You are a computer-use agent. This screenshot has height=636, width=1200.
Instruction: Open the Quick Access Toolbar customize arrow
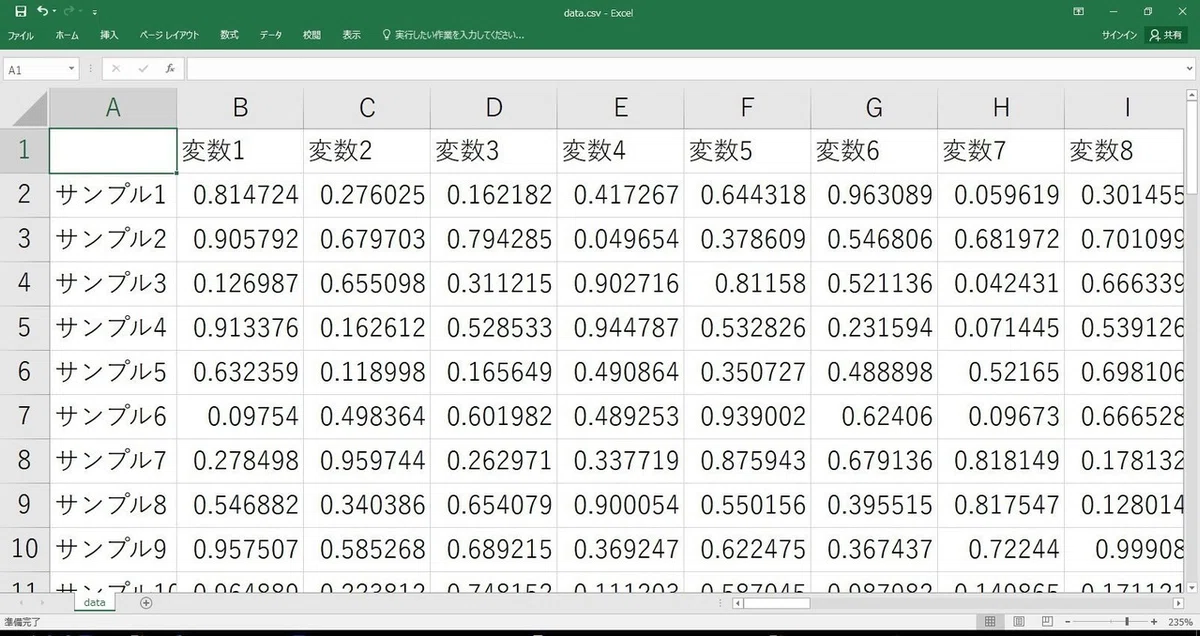click(x=94, y=12)
